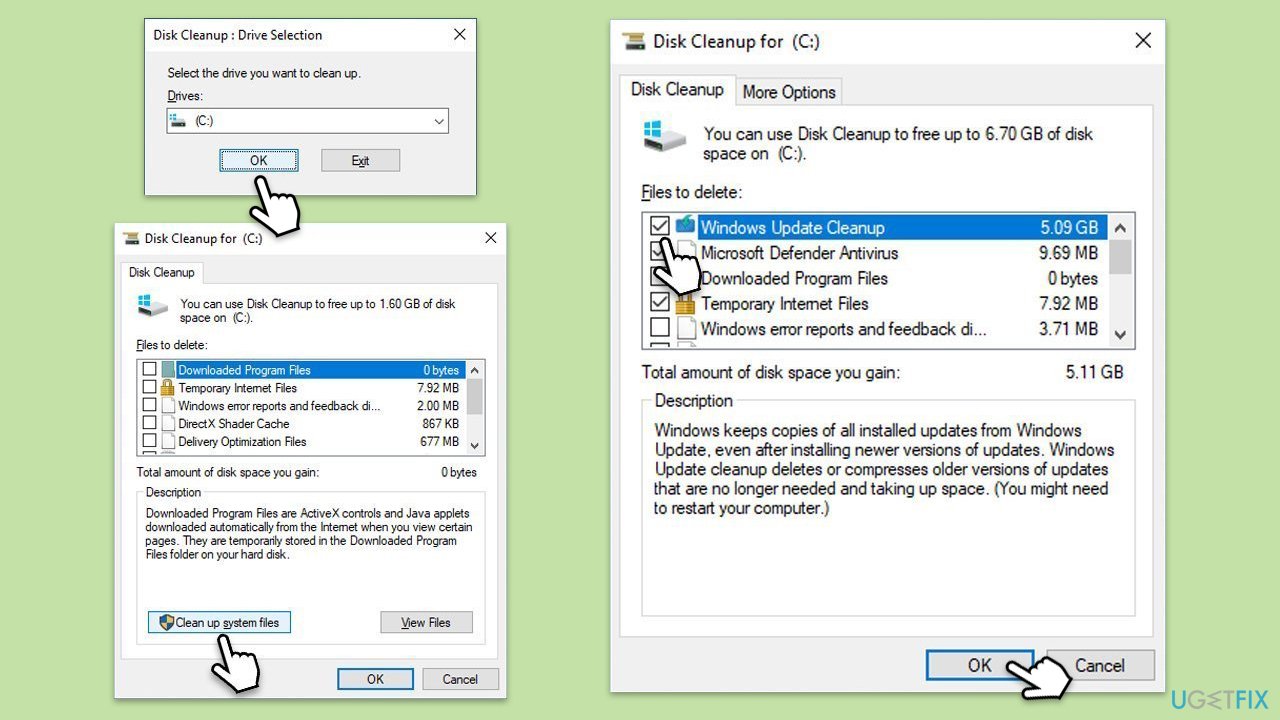Click the drive icon in the right cleanup window
The height and width of the screenshot is (720, 1280).
point(666,138)
